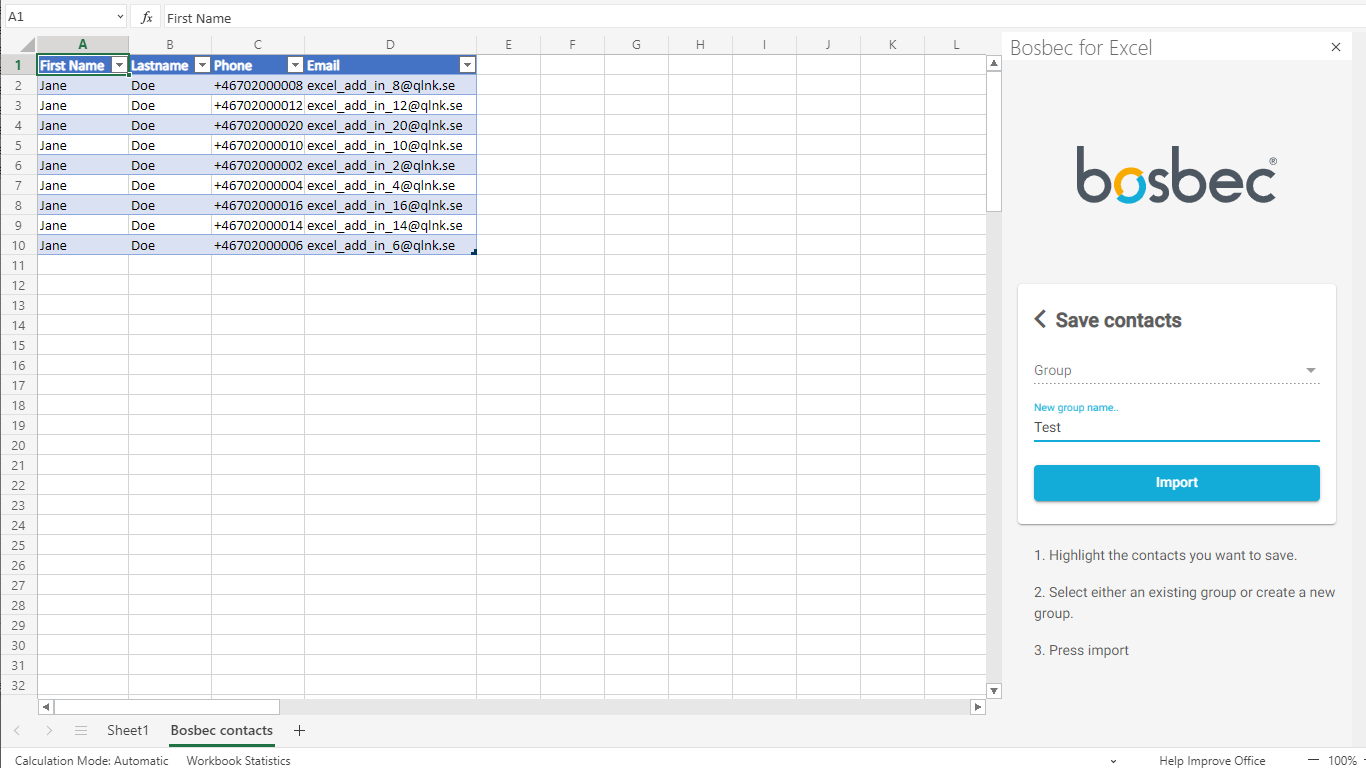The height and width of the screenshot is (768, 1366).
Task: Click the Jane cell in row 10
Action: pos(83,245)
